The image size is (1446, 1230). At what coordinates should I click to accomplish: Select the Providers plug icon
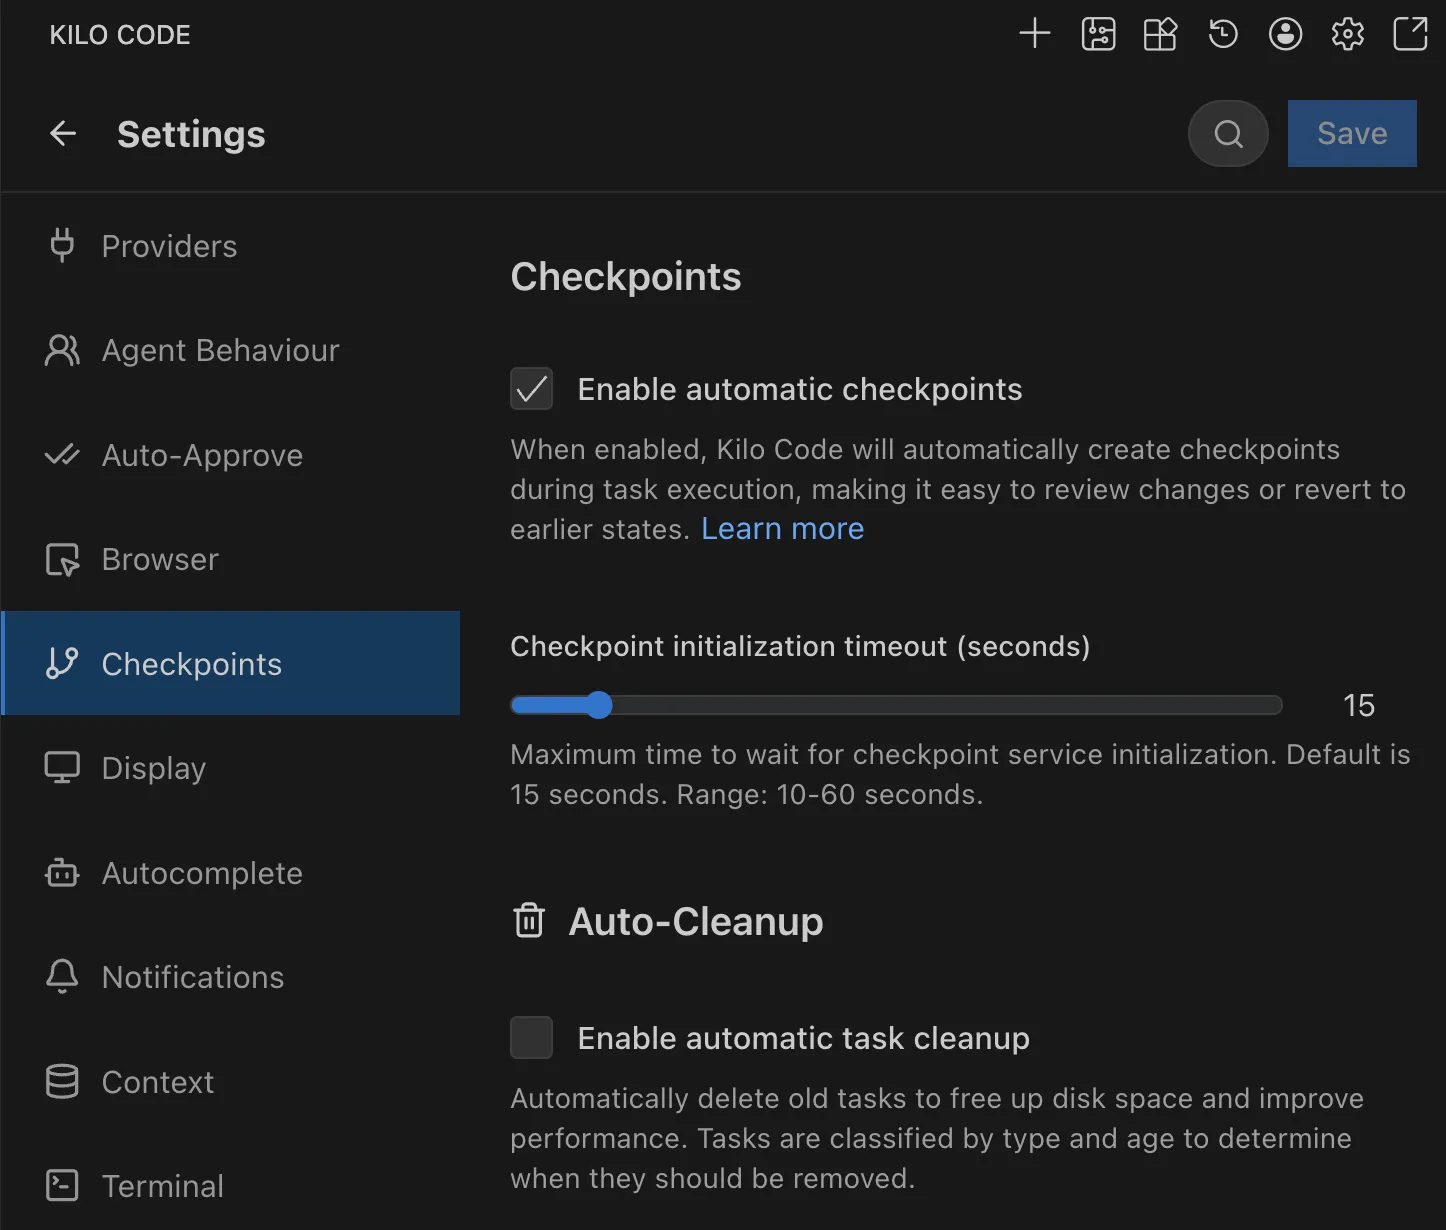point(62,246)
